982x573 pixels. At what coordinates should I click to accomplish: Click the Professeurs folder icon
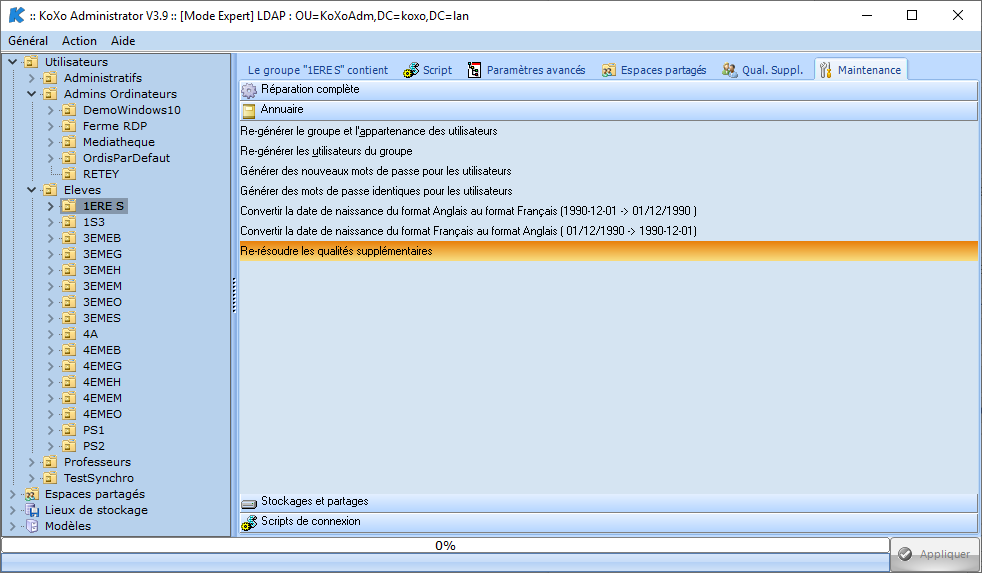click(x=50, y=462)
